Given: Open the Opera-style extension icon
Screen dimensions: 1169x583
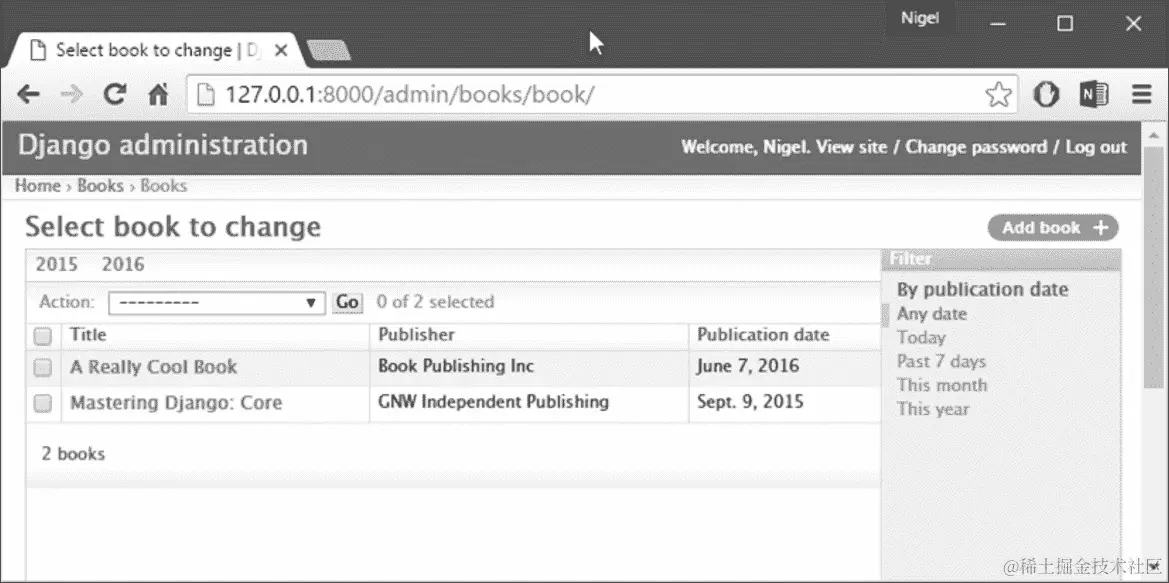Looking at the screenshot, I should (x=1046, y=95).
